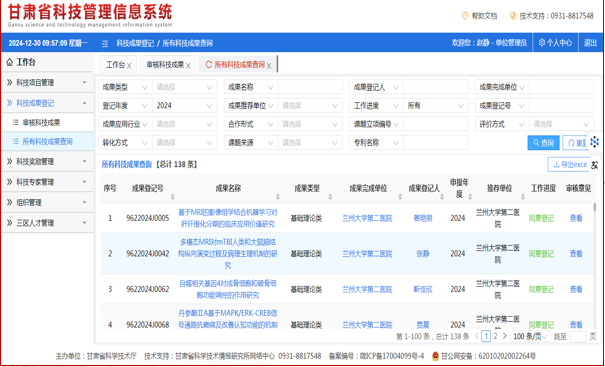The image size is (605, 367).
Task: Go to the next results page arrow
Action: (504, 336)
